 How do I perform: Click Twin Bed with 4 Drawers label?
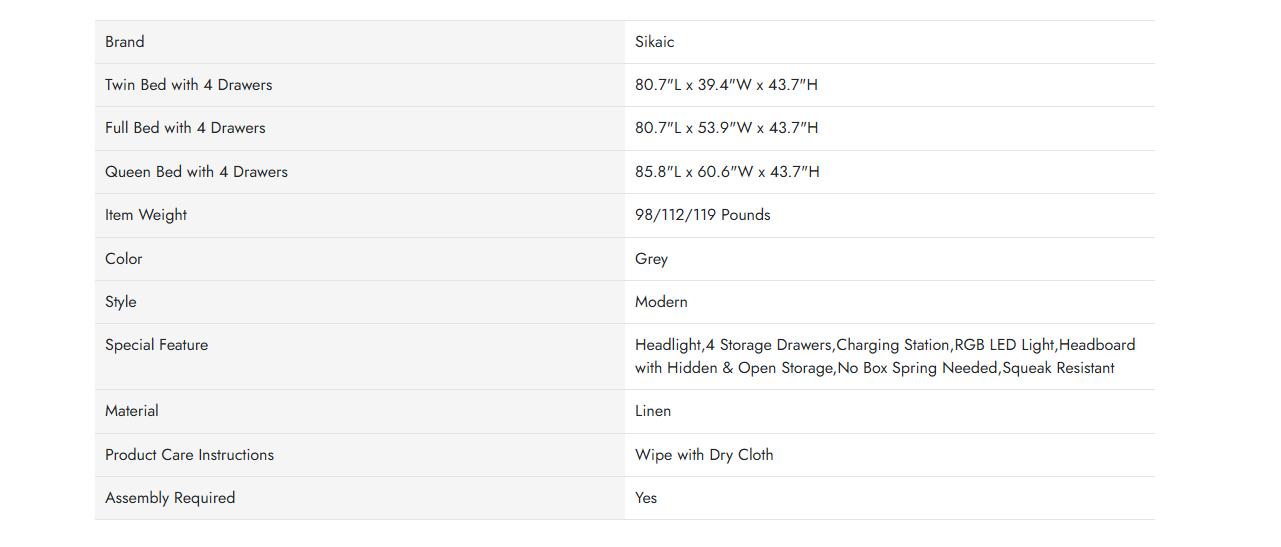[x=189, y=85]
